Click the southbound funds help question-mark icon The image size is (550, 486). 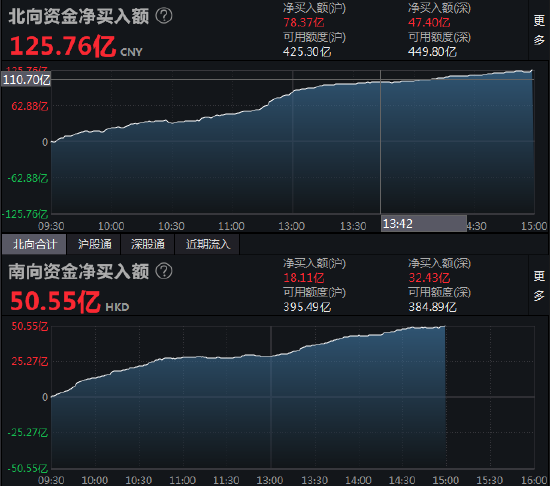[x=164, y=271]
